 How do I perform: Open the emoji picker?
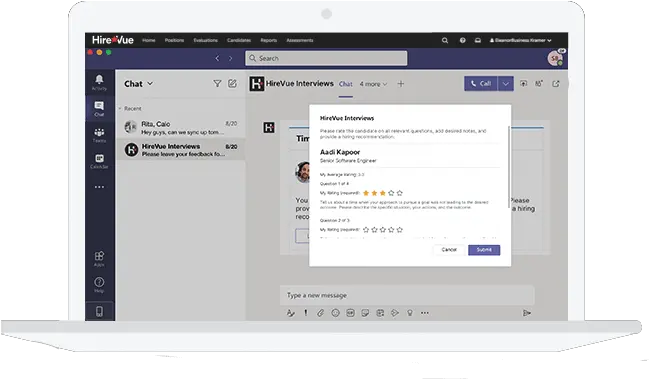335,313
